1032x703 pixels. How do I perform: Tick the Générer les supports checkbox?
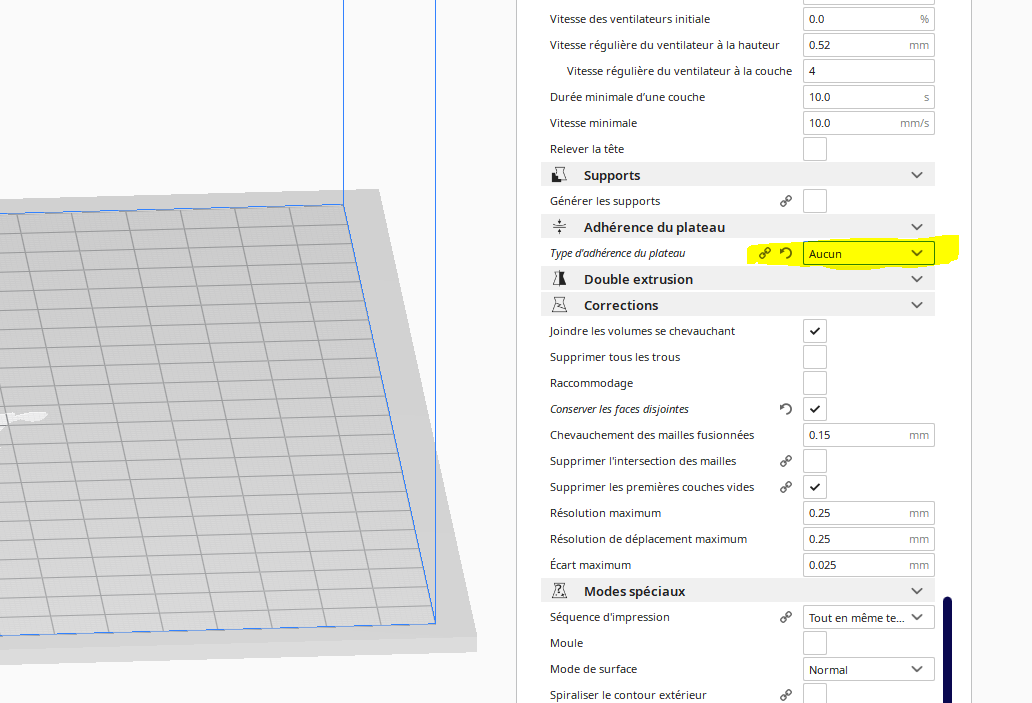pos(815,201)
